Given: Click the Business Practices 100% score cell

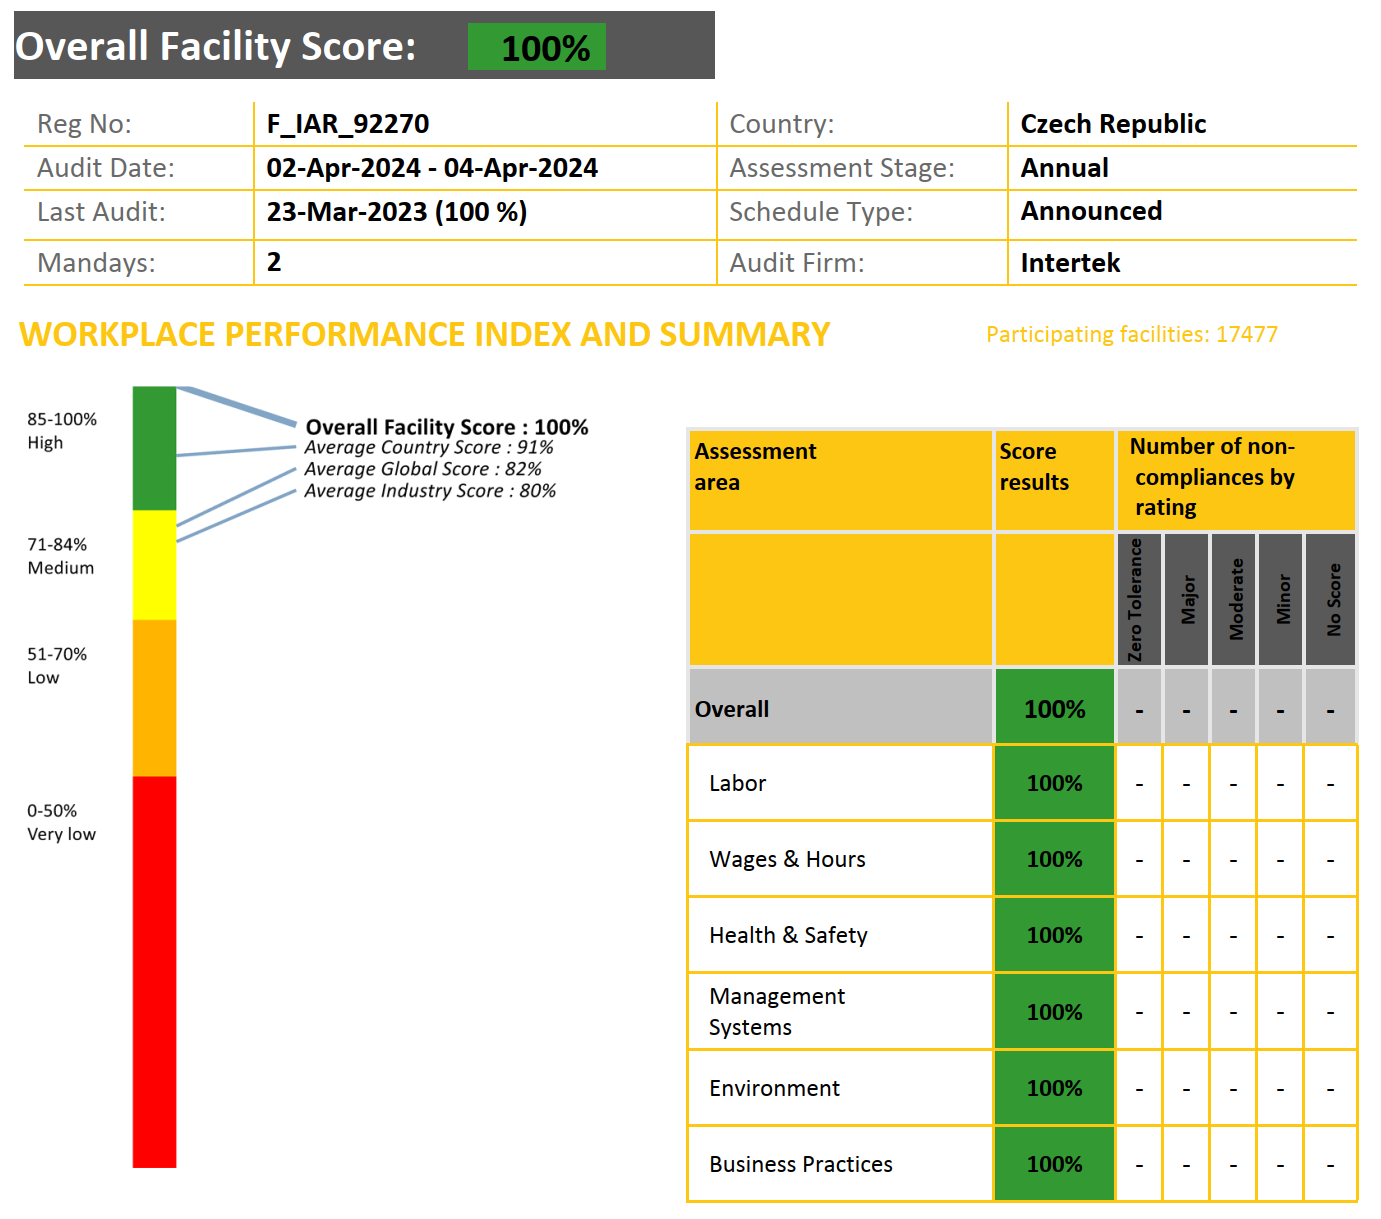Looking at the screenshot, I should (x=1054, y=1164).
